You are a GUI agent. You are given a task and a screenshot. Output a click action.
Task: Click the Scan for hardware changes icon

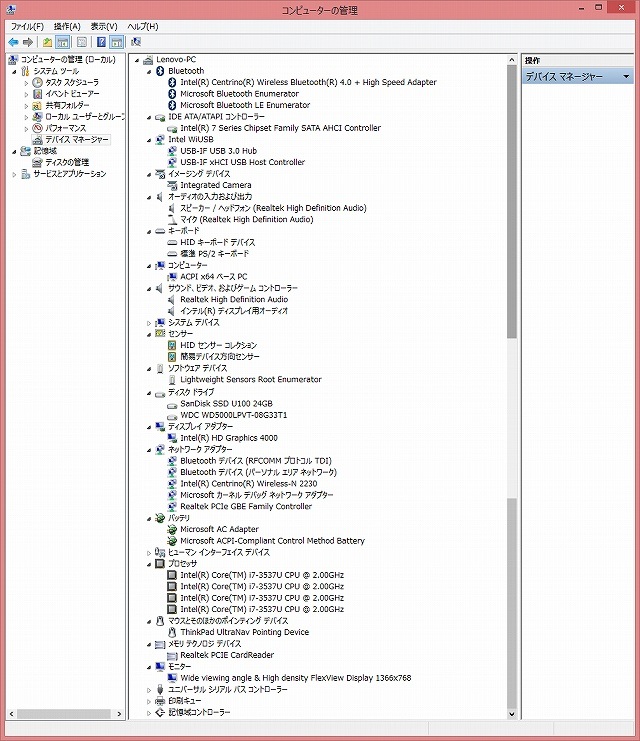click(136, 43)
